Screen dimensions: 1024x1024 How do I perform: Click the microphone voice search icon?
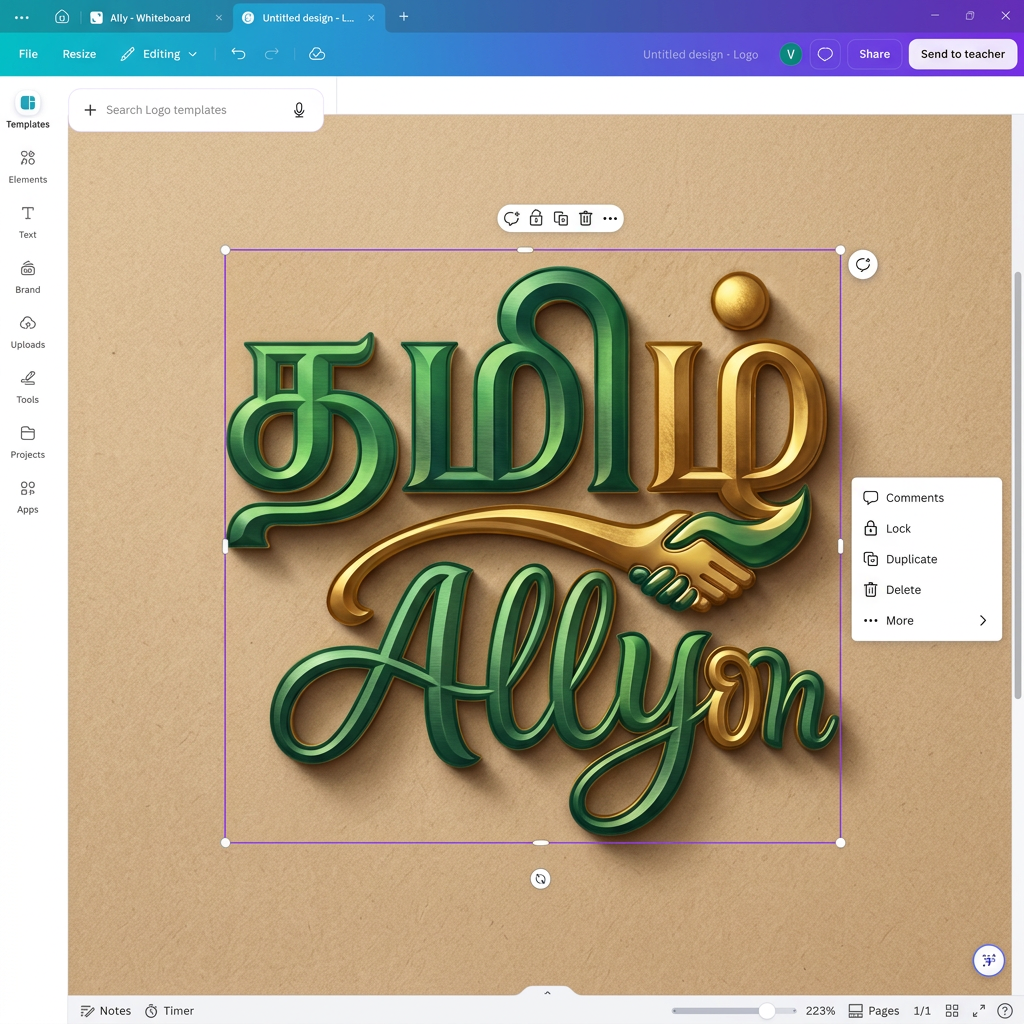[299, 110]
